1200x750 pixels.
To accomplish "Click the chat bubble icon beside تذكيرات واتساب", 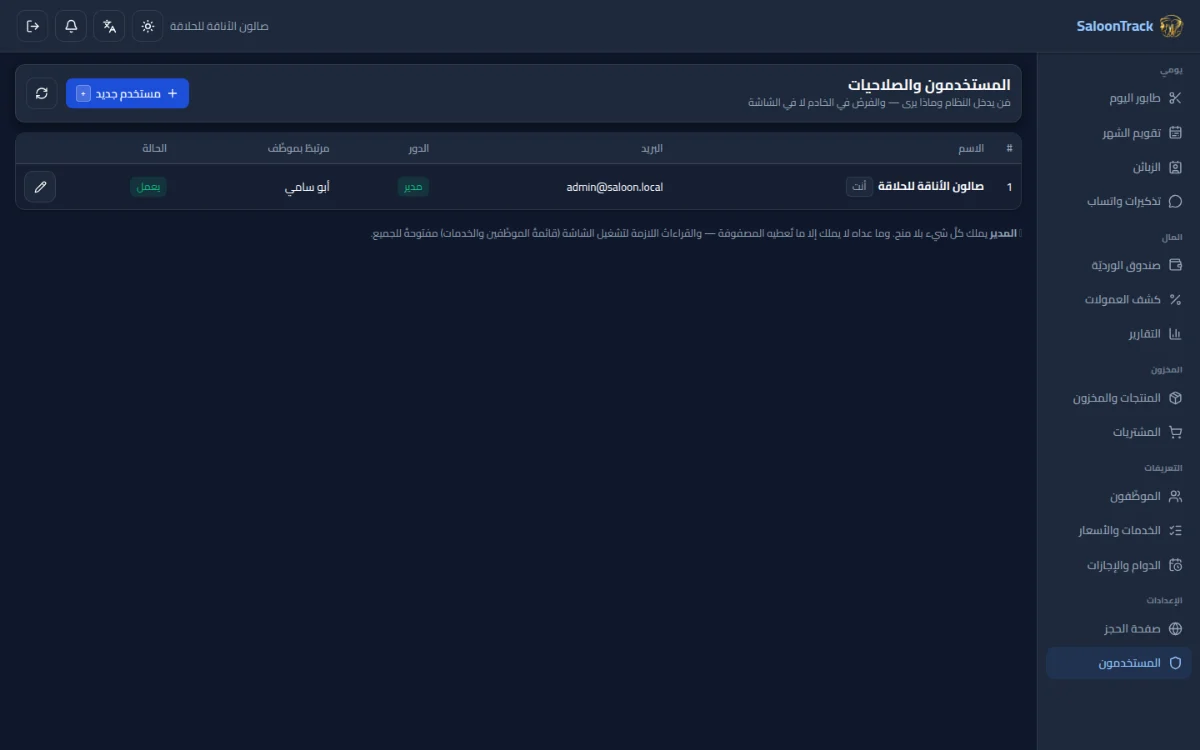I will [x=1175, y=201].
